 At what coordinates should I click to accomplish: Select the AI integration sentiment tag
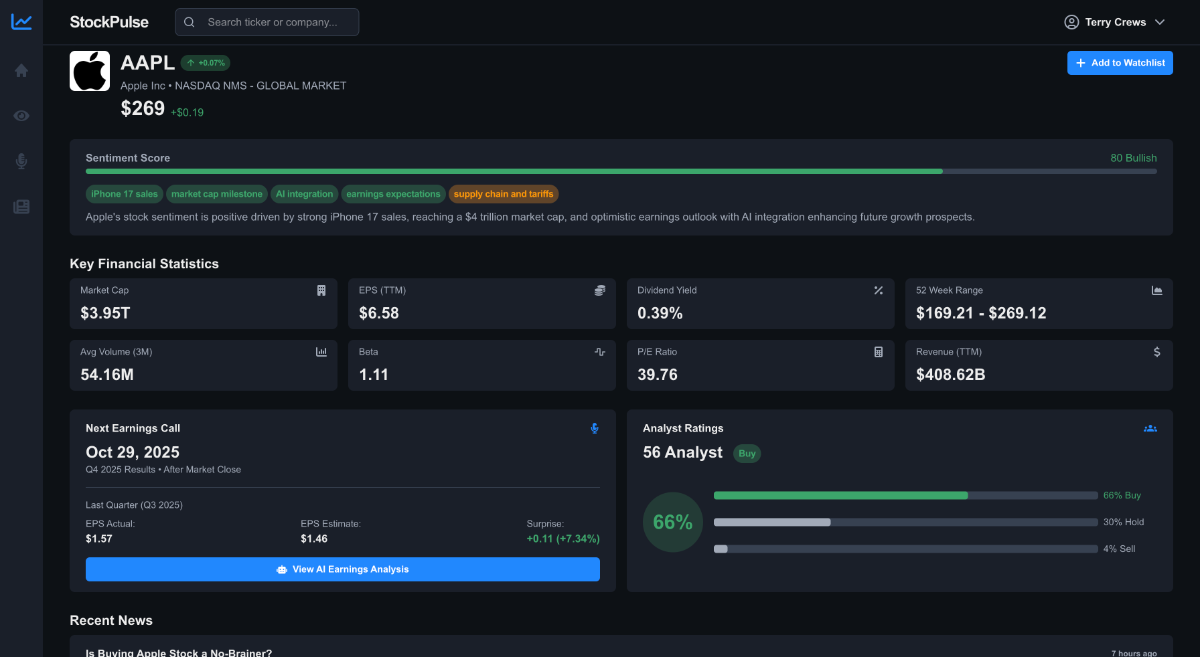point(304,194)
